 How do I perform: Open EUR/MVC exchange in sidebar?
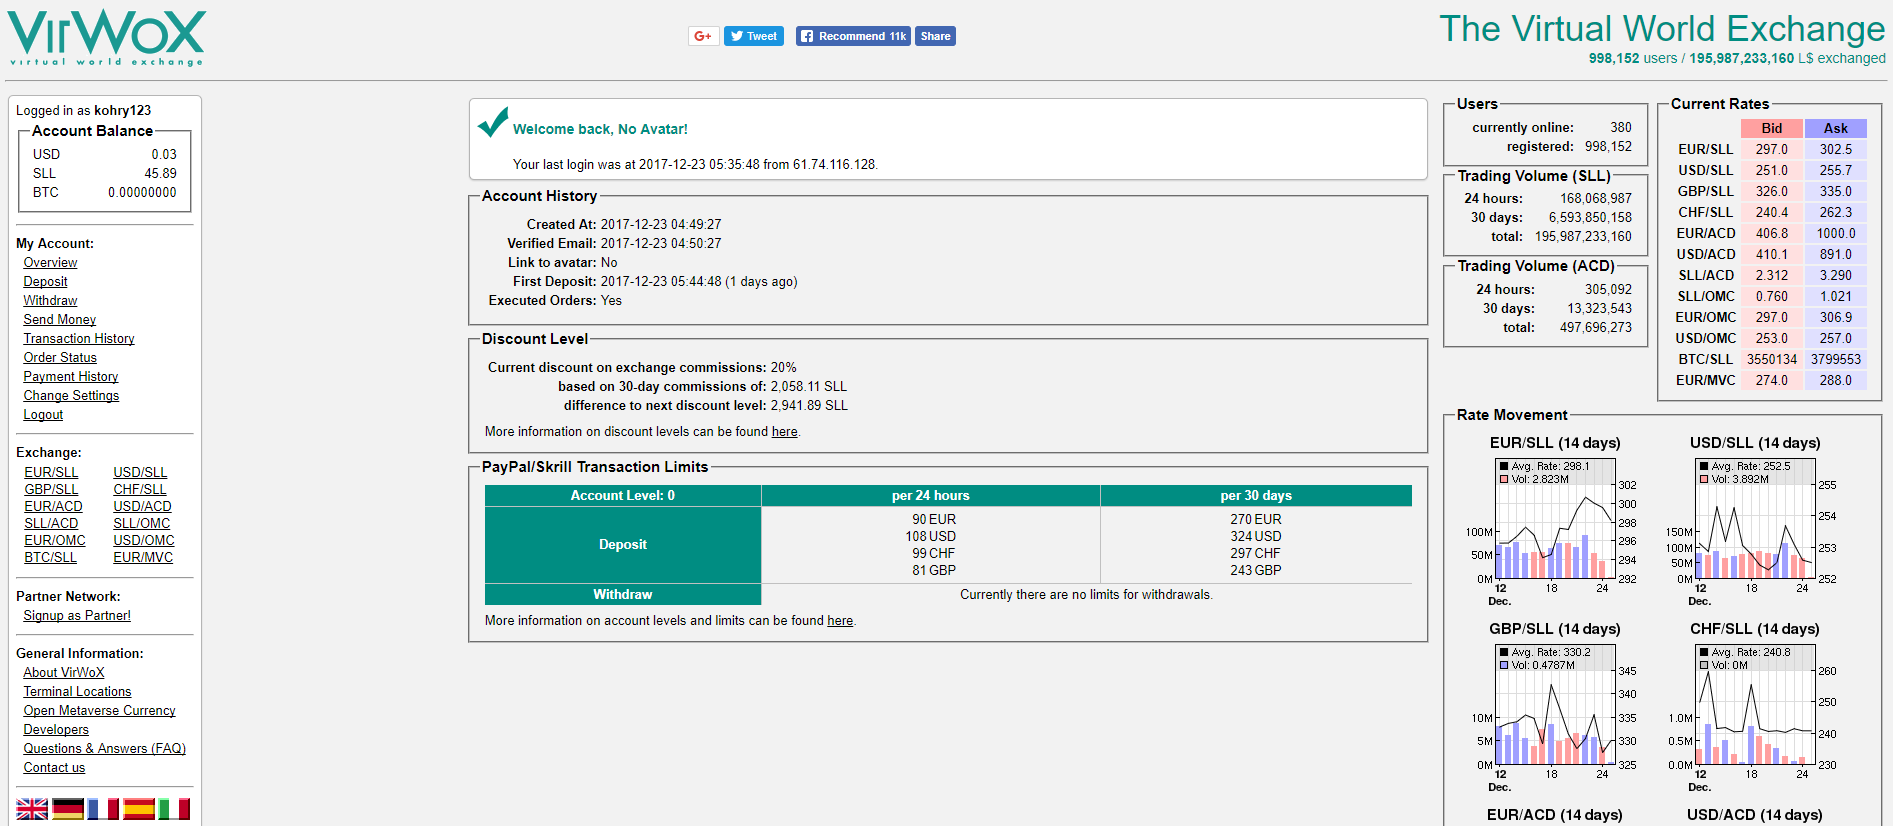(x=143, y=558)
